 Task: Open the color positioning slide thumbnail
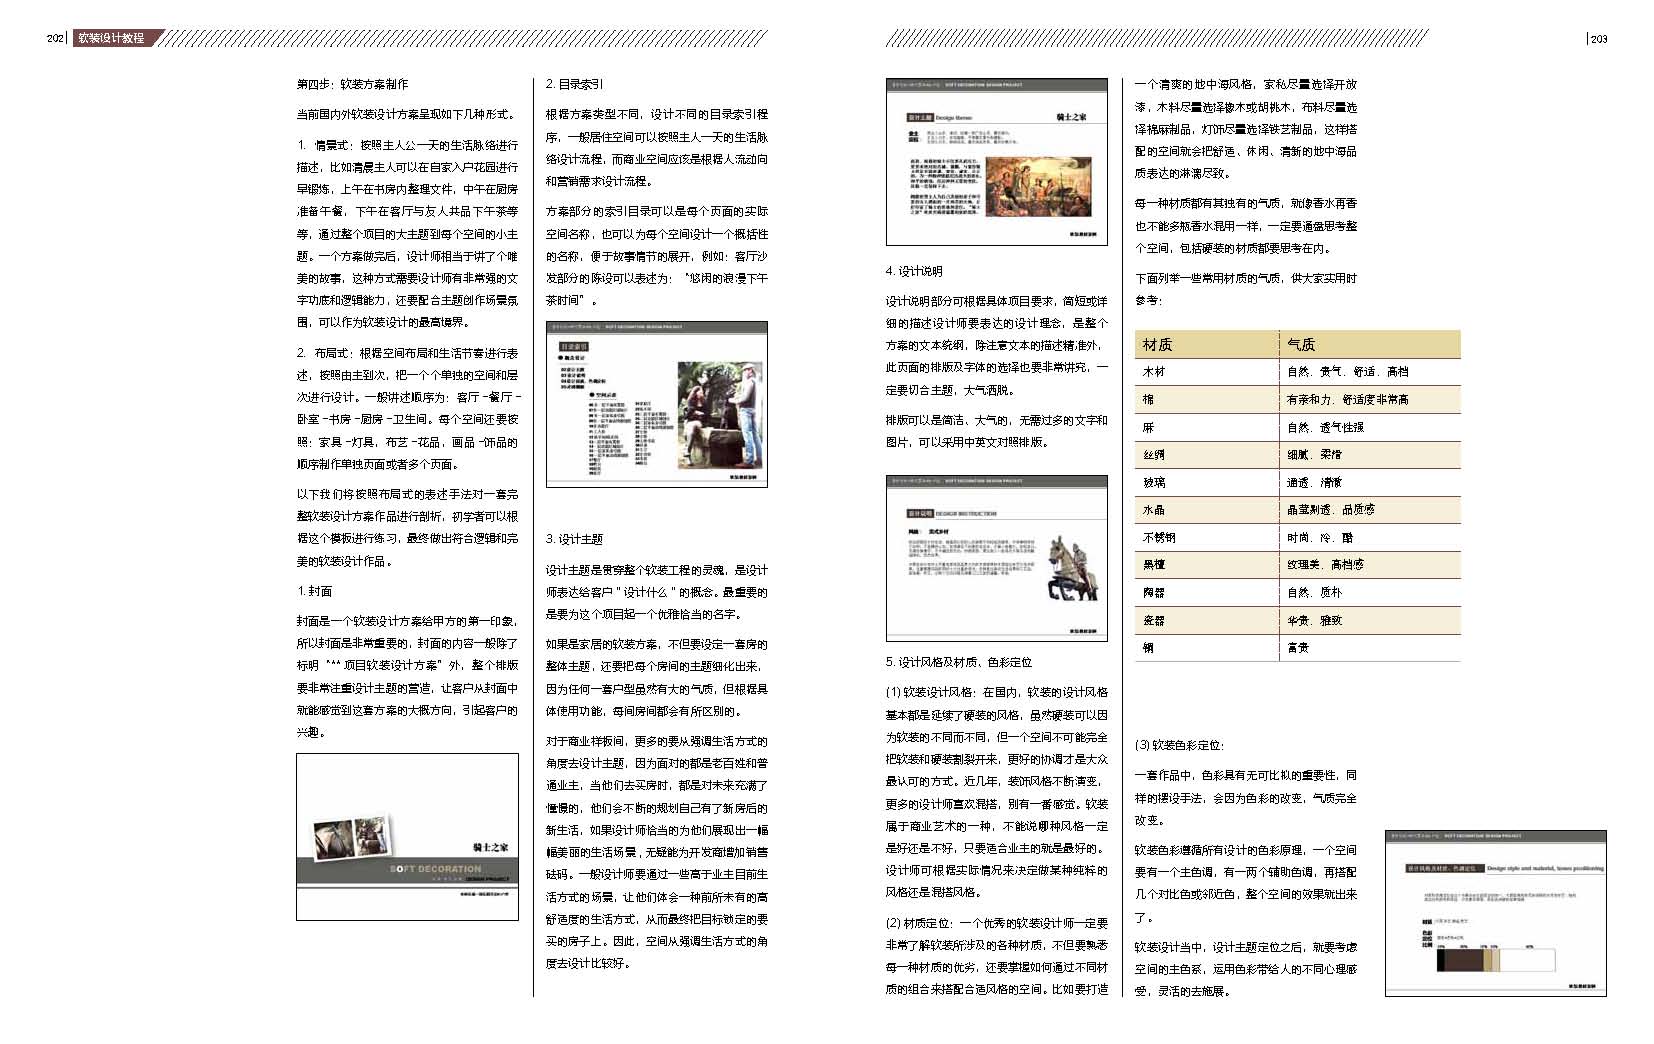click(x=1495, y=913)
